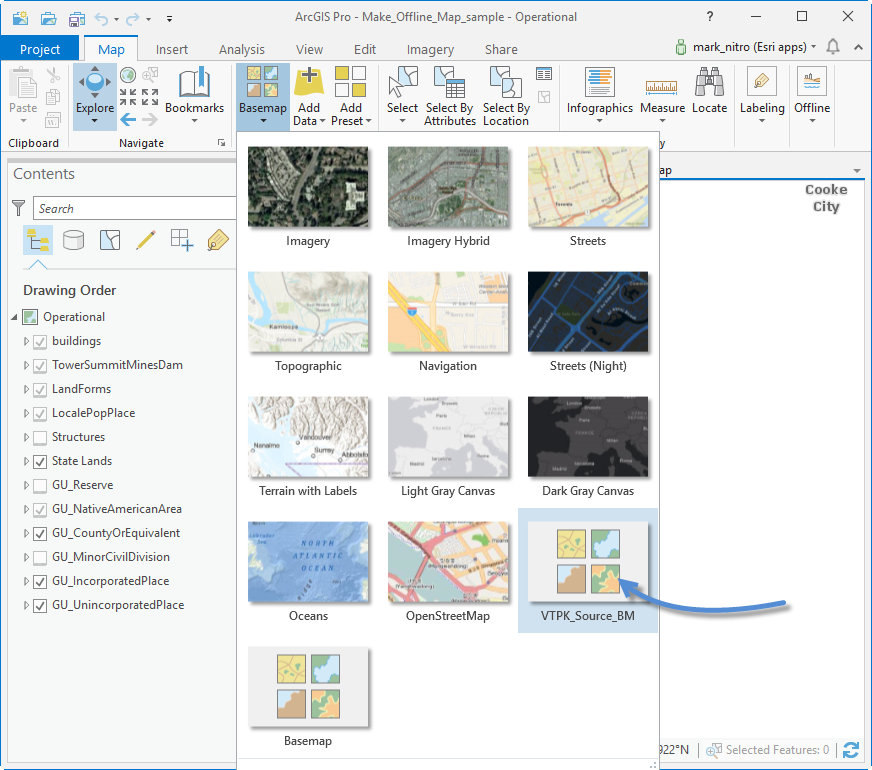
Task: Toggle LandForms layer checkbox
Action: click(39, 390)
